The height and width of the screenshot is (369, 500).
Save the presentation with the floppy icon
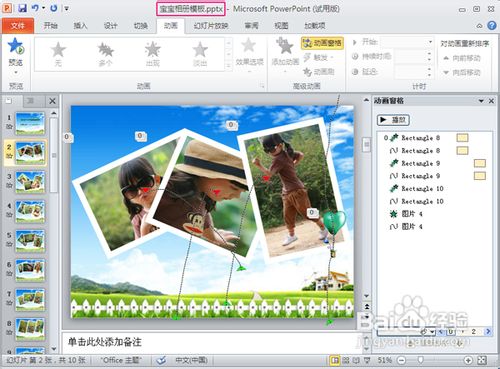click(22, 8)
